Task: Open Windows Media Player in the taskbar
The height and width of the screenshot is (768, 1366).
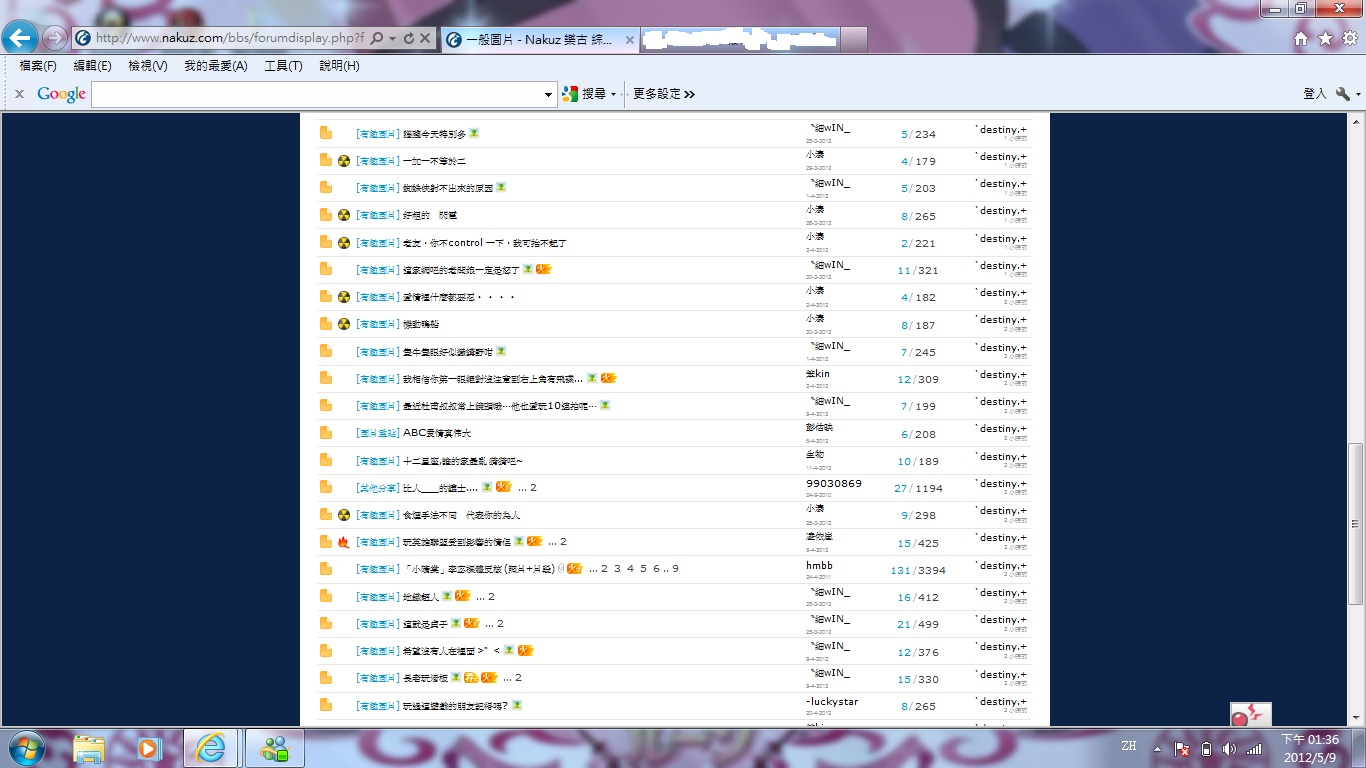Action: click(x=150, y=747)
